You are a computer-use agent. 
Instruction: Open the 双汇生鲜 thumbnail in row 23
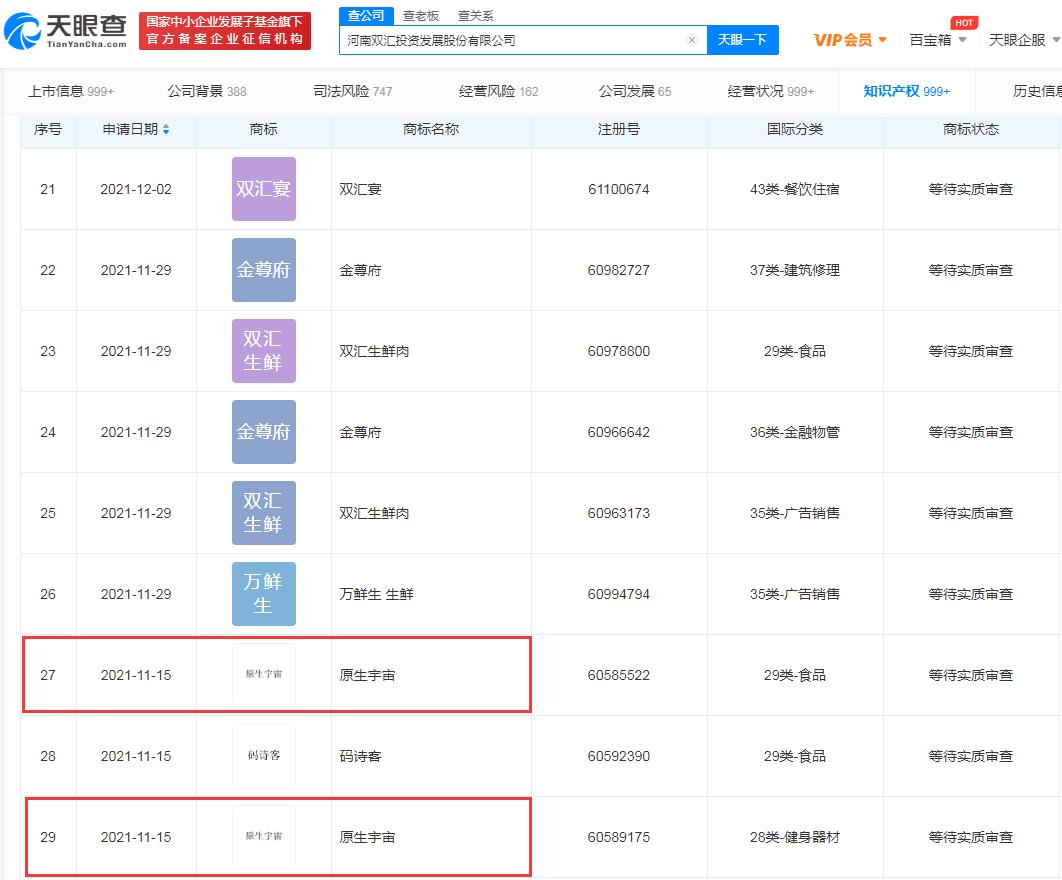[263, 351]
